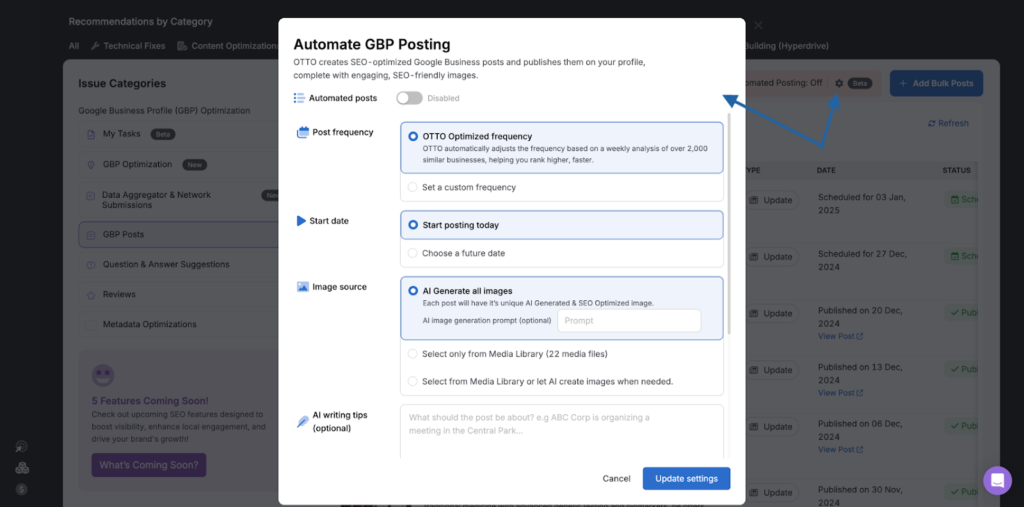Open View Post link for 13 Dec post
The height and width of the screenshot is (507, 1024).
pyautogui.click(x=840, y=393)
